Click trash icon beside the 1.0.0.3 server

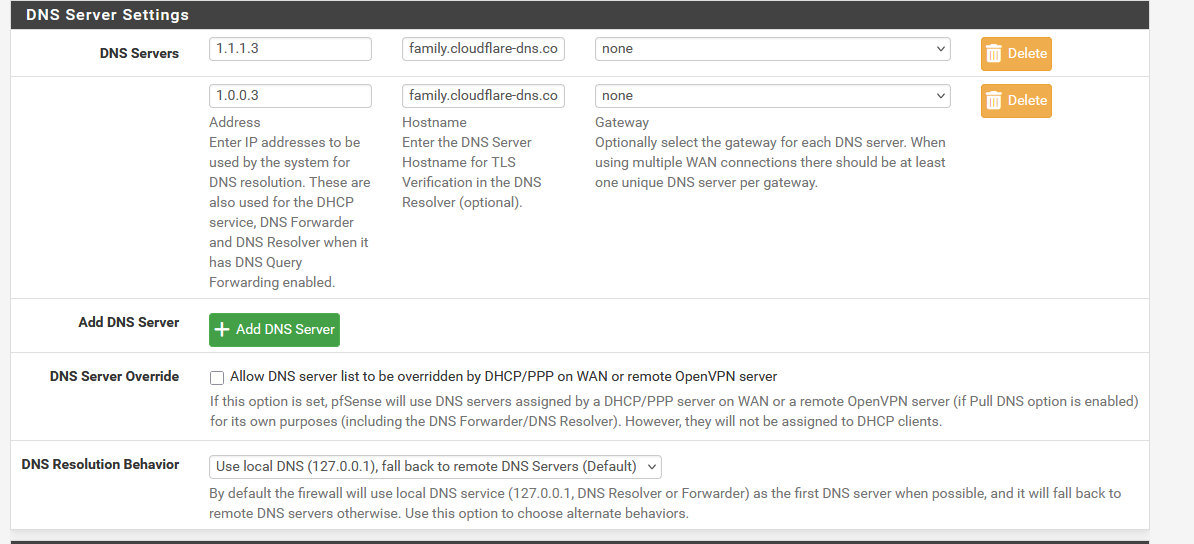tap(993, 101)
